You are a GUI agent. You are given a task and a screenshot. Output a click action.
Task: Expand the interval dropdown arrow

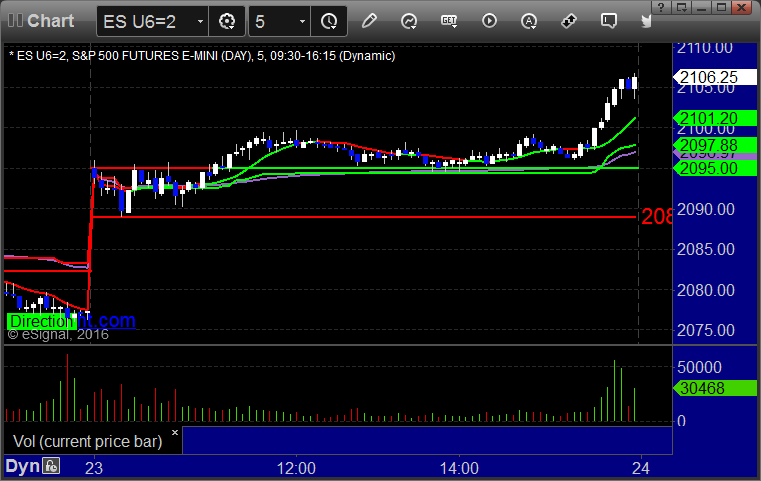pos(302,22)
